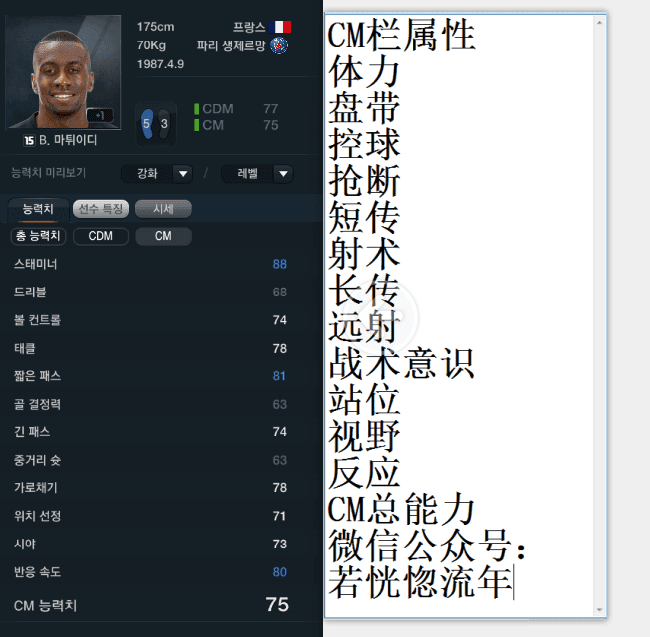
Task: Click the +1 badge on player photo
Action: tap(100, 115)
